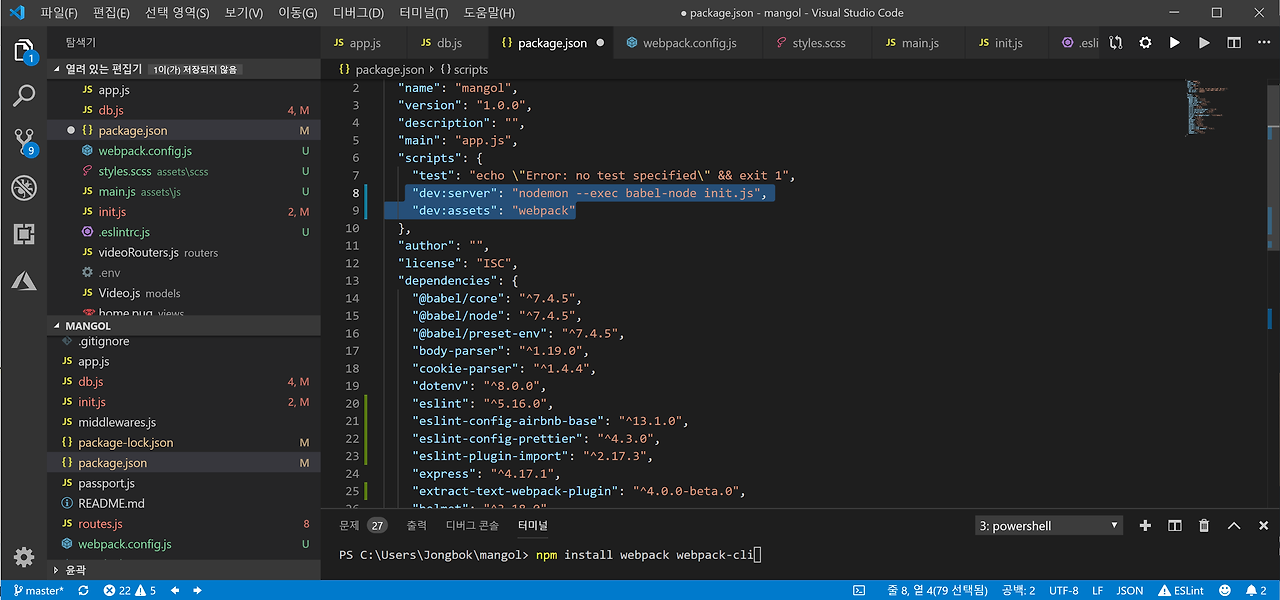Close the terminal panel
This screenshot has width=1280, height=600.
1262,525
